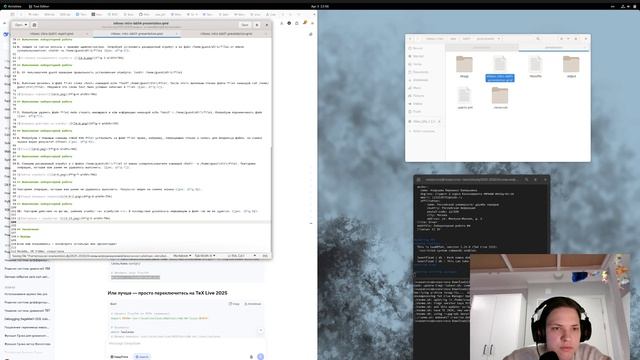Click the extensions icon in browser toolbar
Screen dimensions: 640x360
coord(297,23)
